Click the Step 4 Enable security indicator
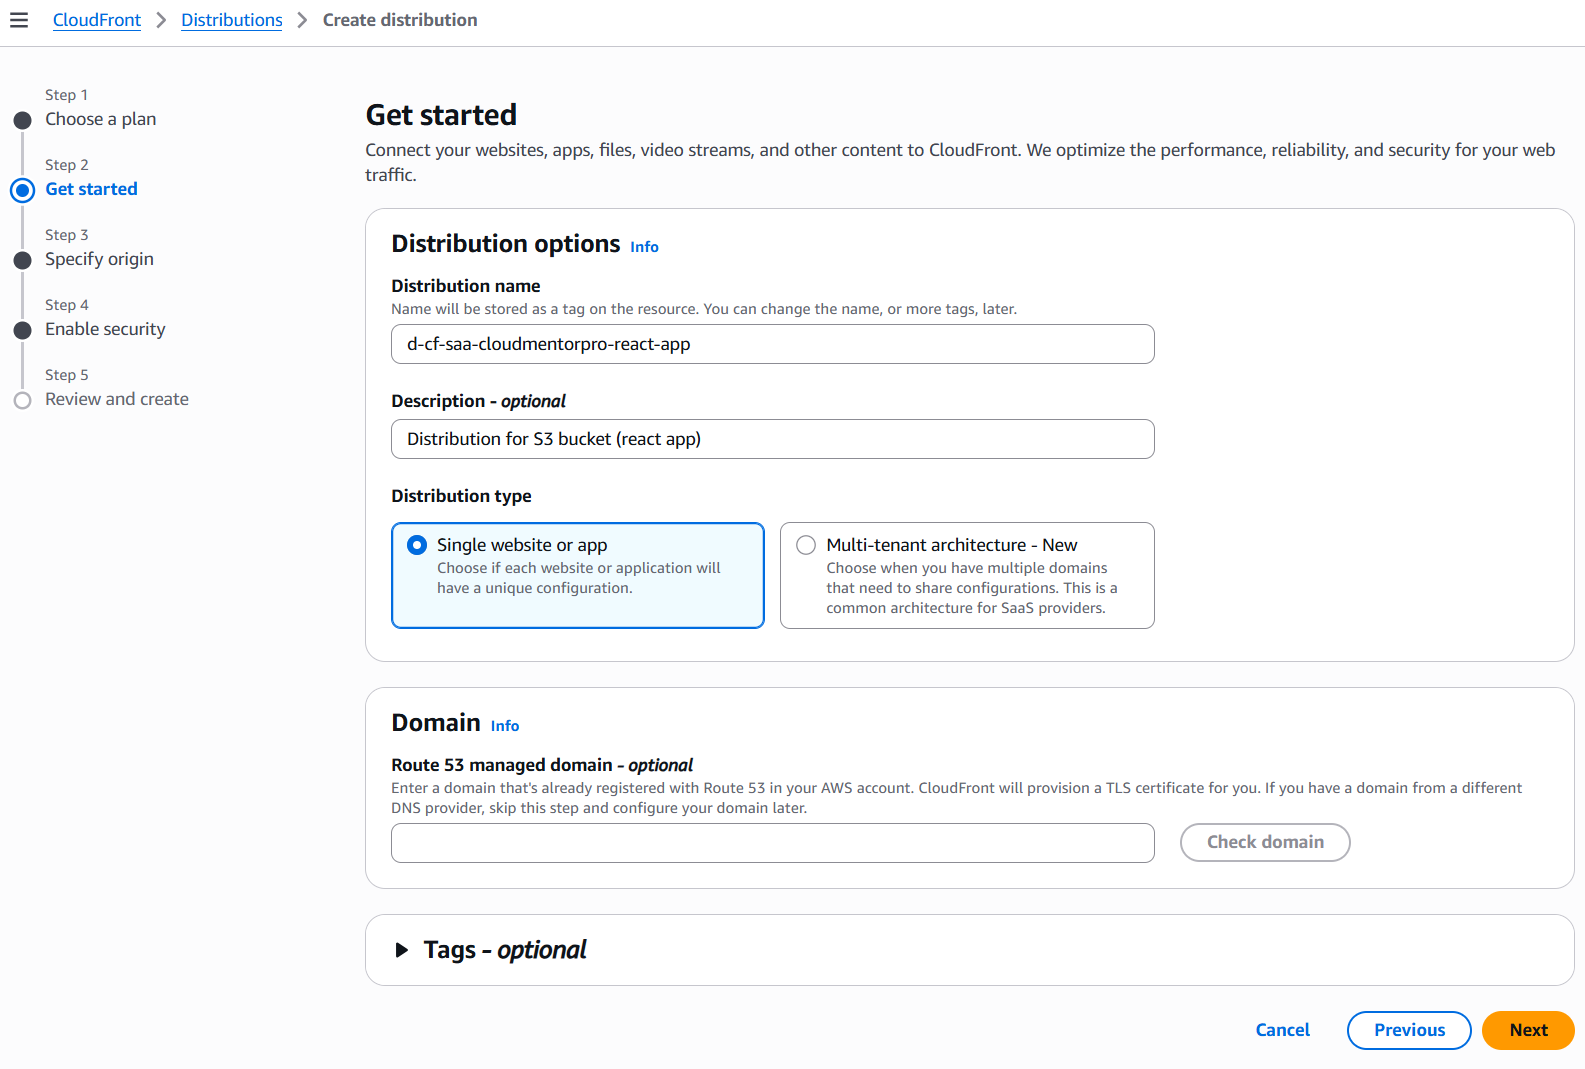The image size is (1585, 1069). coord(23,330)
